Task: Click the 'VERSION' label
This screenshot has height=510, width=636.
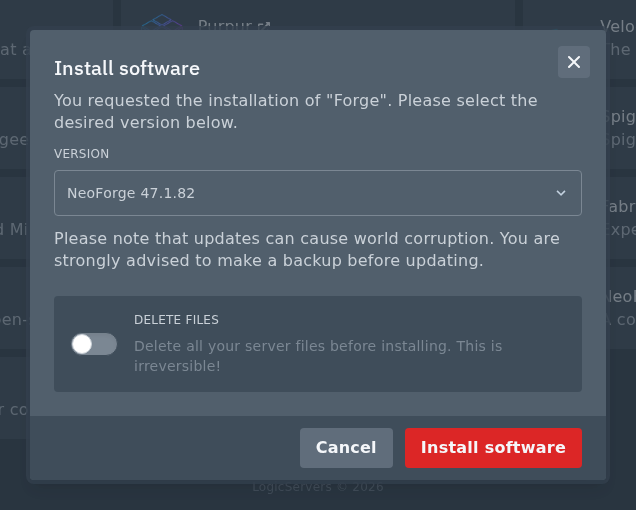Action: (x=82, y=154)
